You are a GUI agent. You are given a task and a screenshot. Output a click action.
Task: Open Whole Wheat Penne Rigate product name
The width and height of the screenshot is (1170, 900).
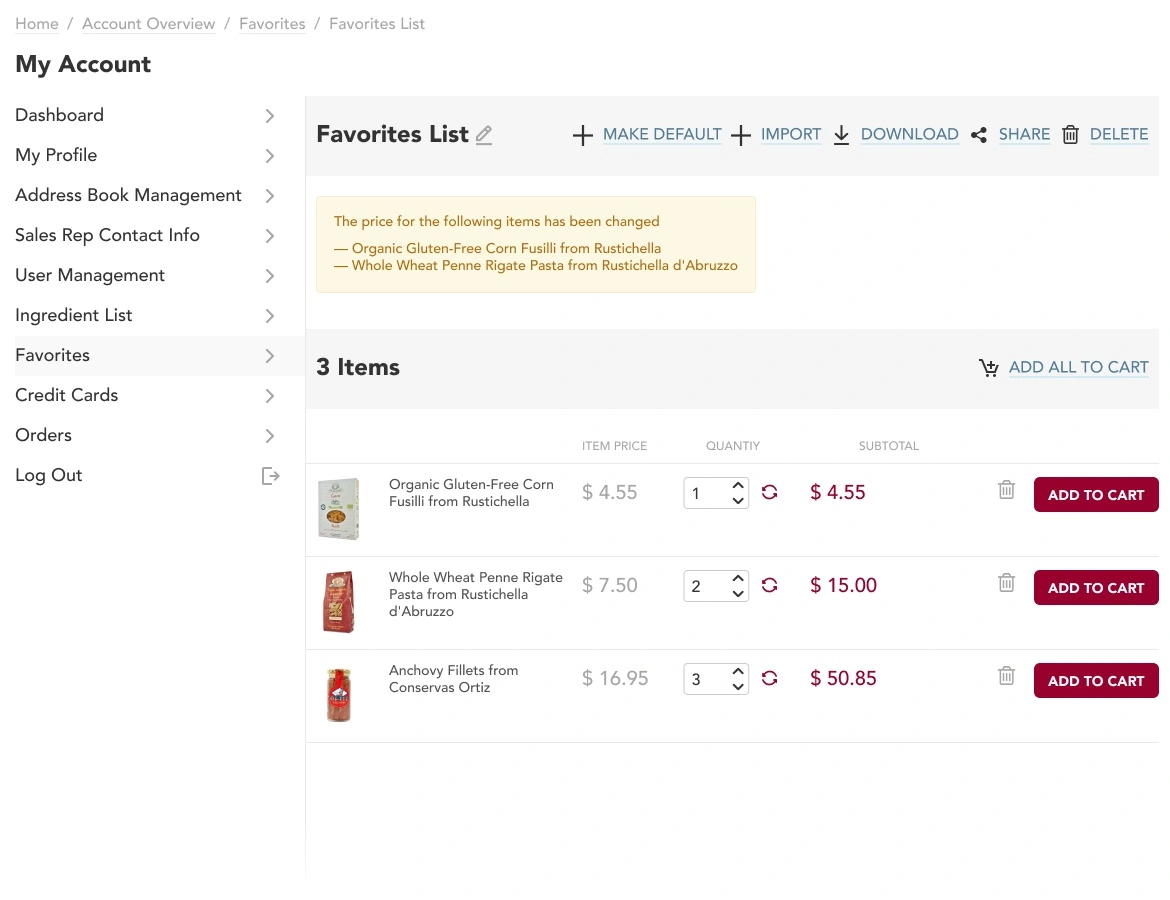coord(476,594)
